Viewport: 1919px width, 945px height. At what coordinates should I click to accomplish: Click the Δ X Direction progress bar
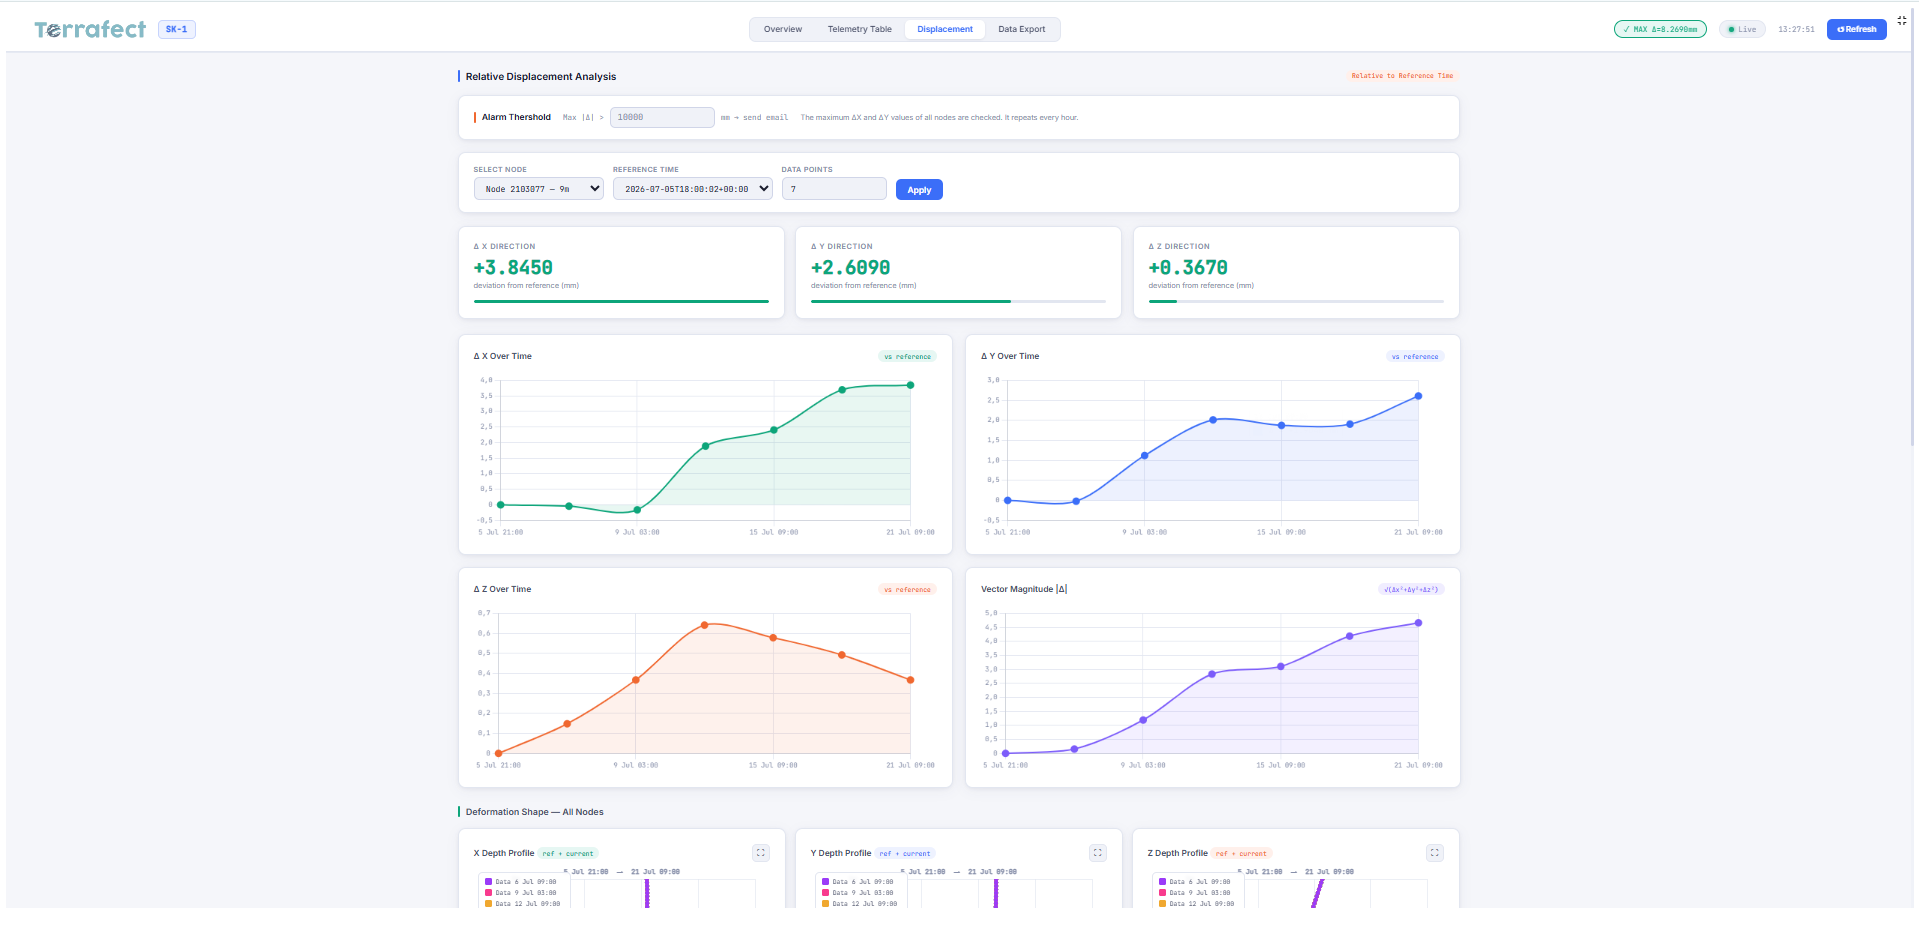(621, 301)
